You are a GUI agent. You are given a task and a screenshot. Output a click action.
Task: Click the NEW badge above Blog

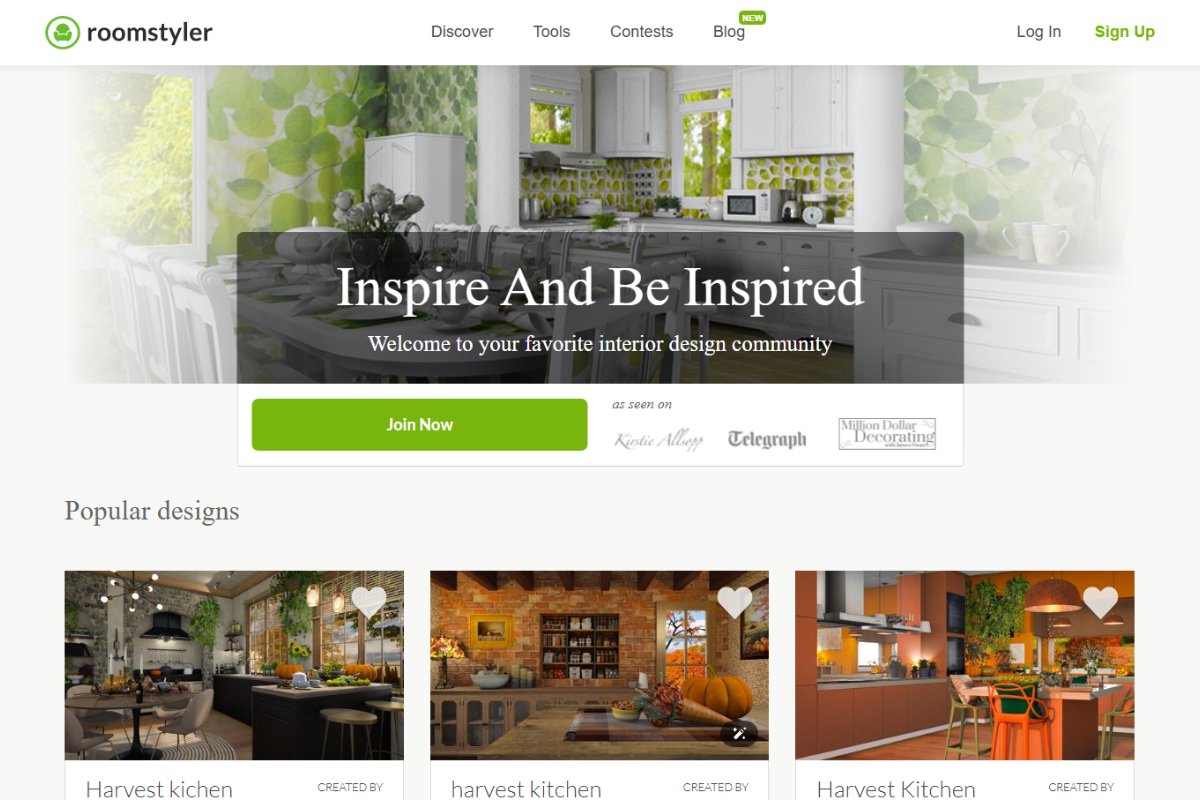[752, 18]
